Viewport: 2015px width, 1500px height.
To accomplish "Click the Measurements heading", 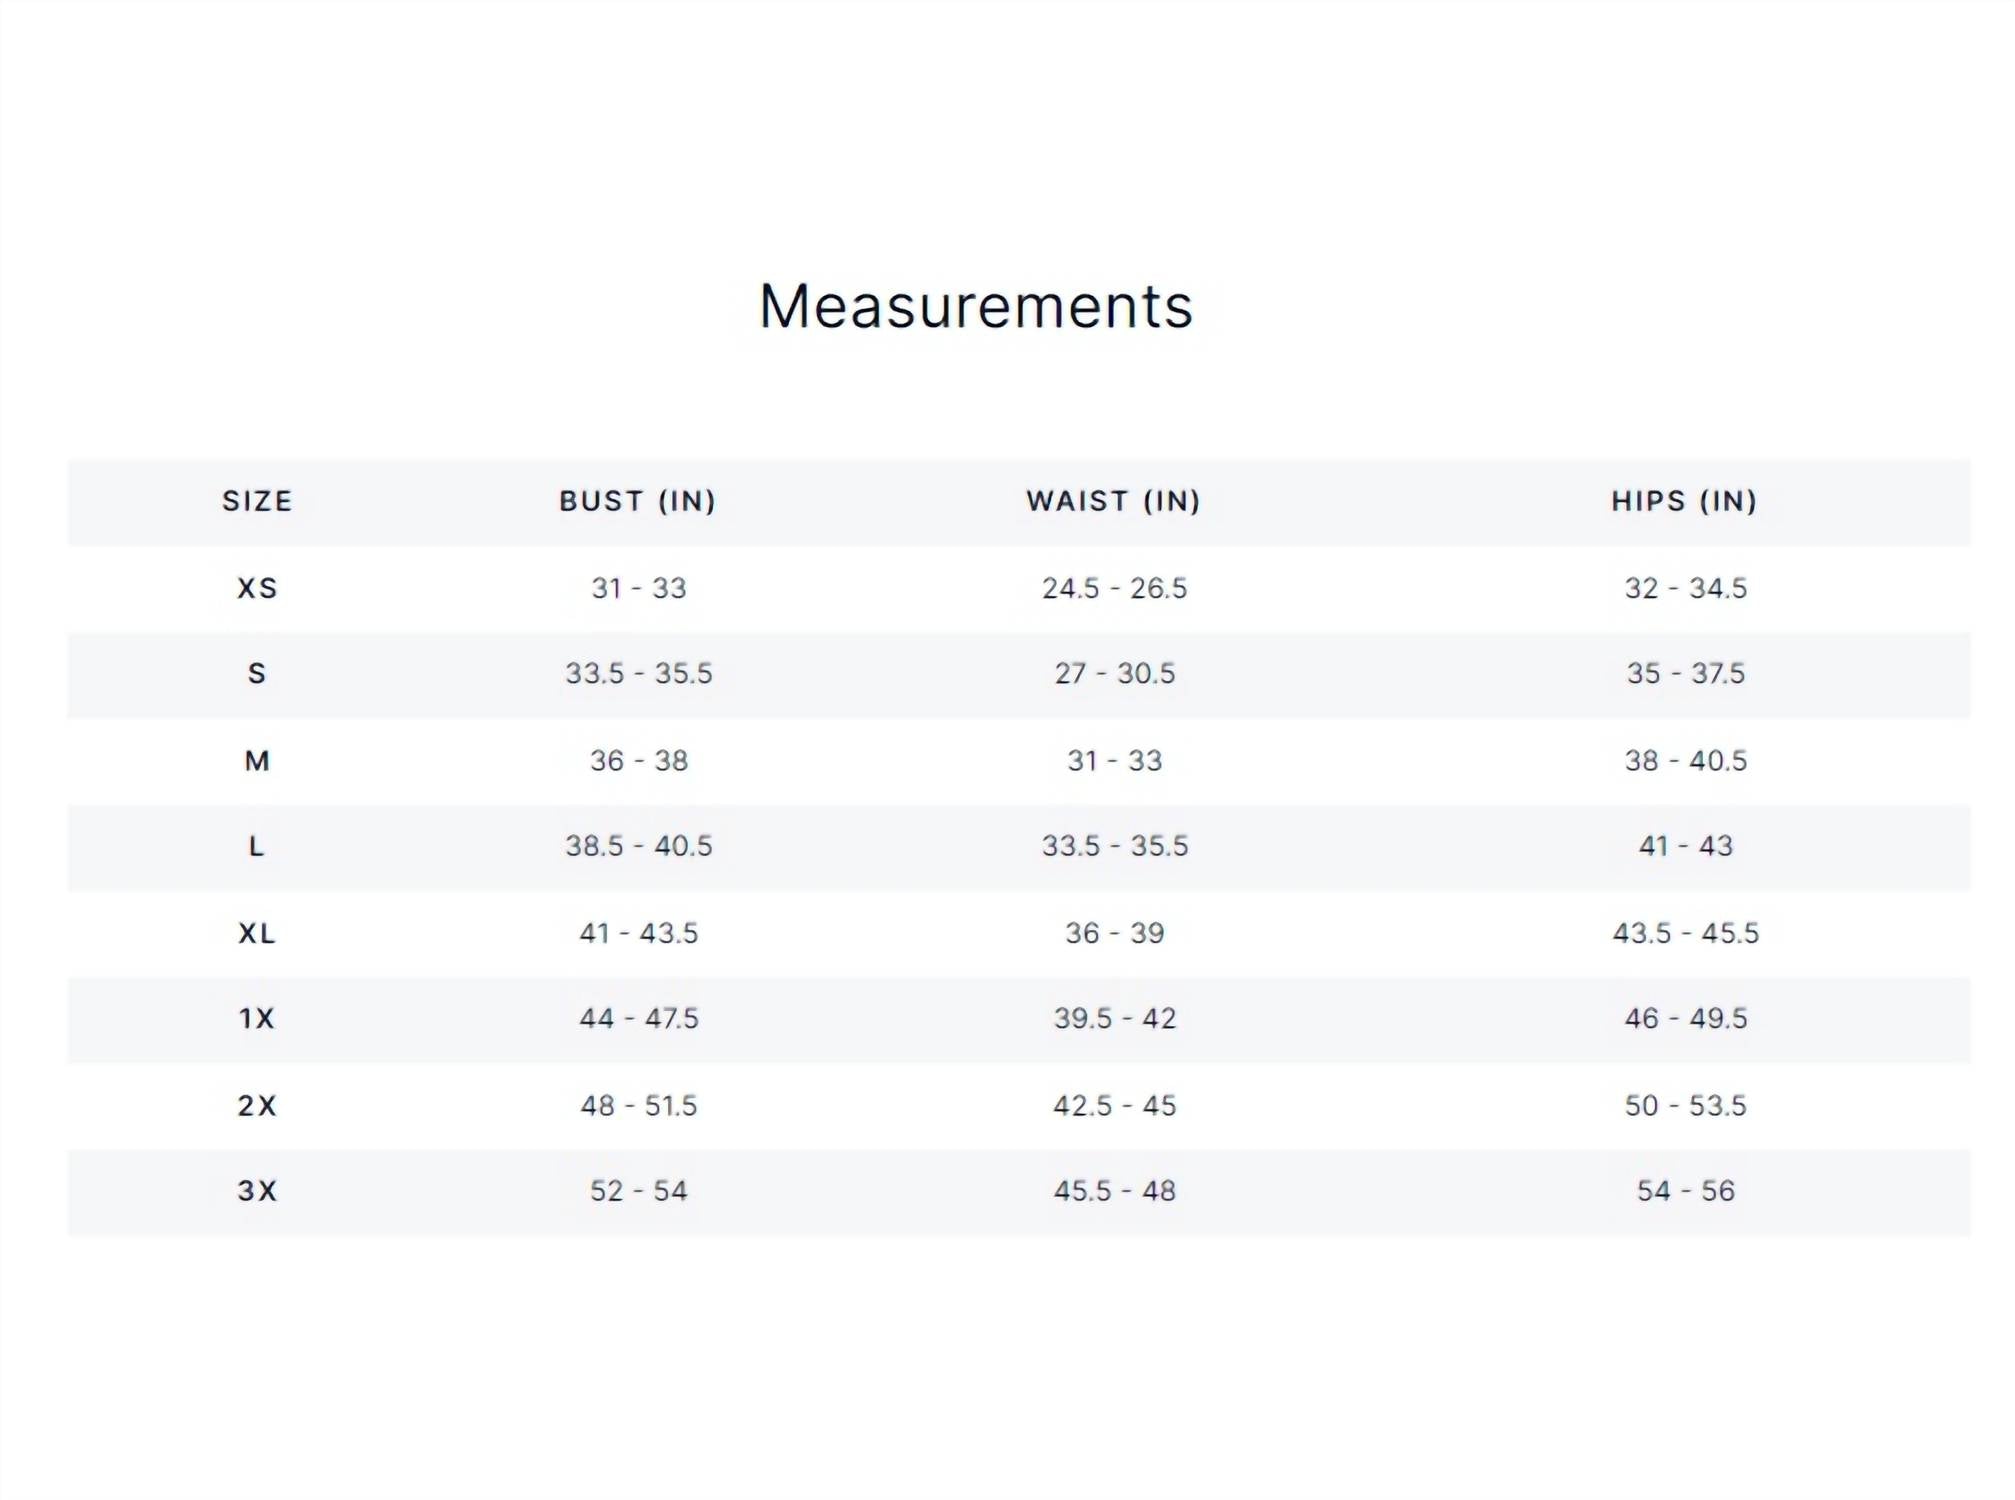I will (x=976, y=306).
